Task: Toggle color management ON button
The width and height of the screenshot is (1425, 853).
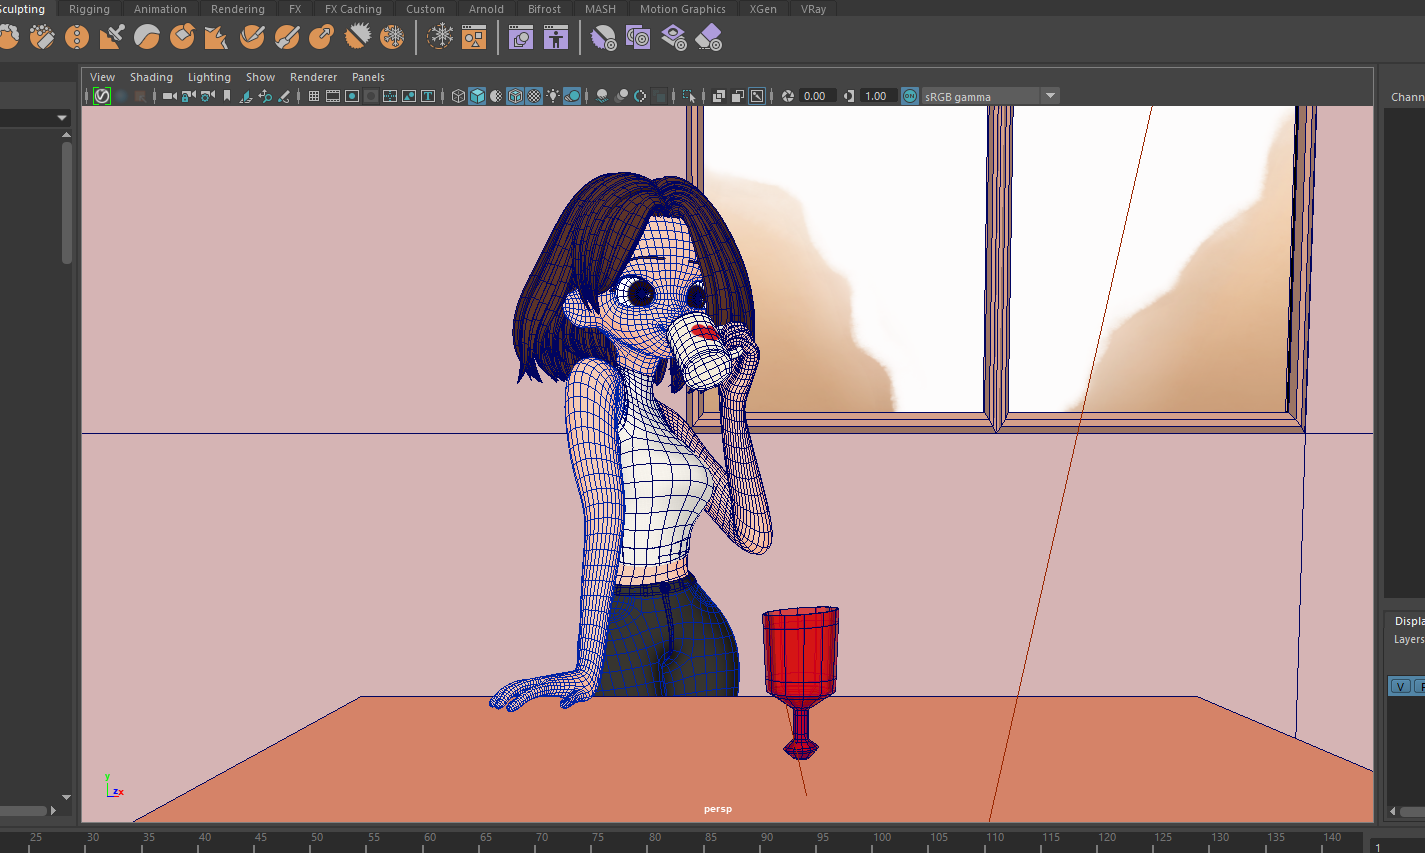Action: pos(910,96)
